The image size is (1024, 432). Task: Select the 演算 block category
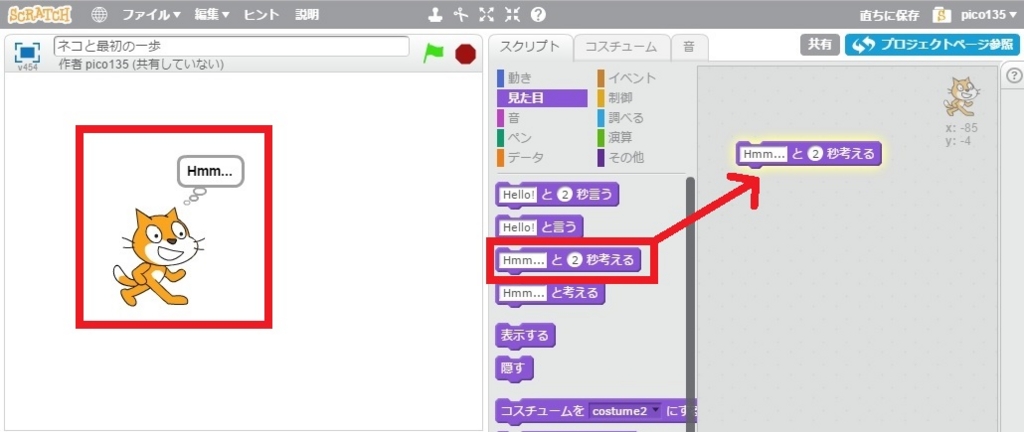coord(615,138)
